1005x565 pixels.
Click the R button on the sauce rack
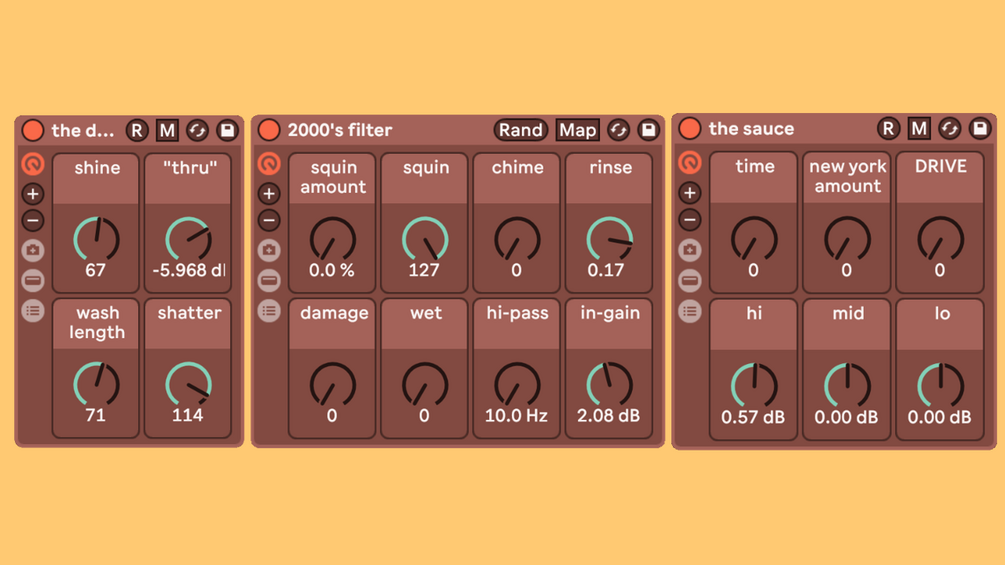[x=888, y=129]
